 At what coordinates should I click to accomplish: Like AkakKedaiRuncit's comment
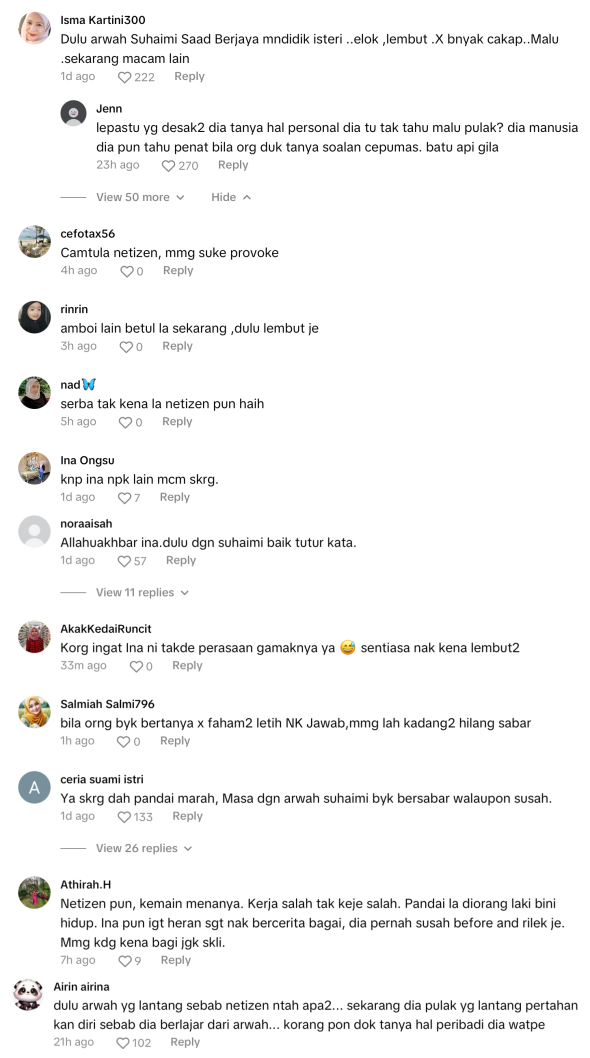136,667
